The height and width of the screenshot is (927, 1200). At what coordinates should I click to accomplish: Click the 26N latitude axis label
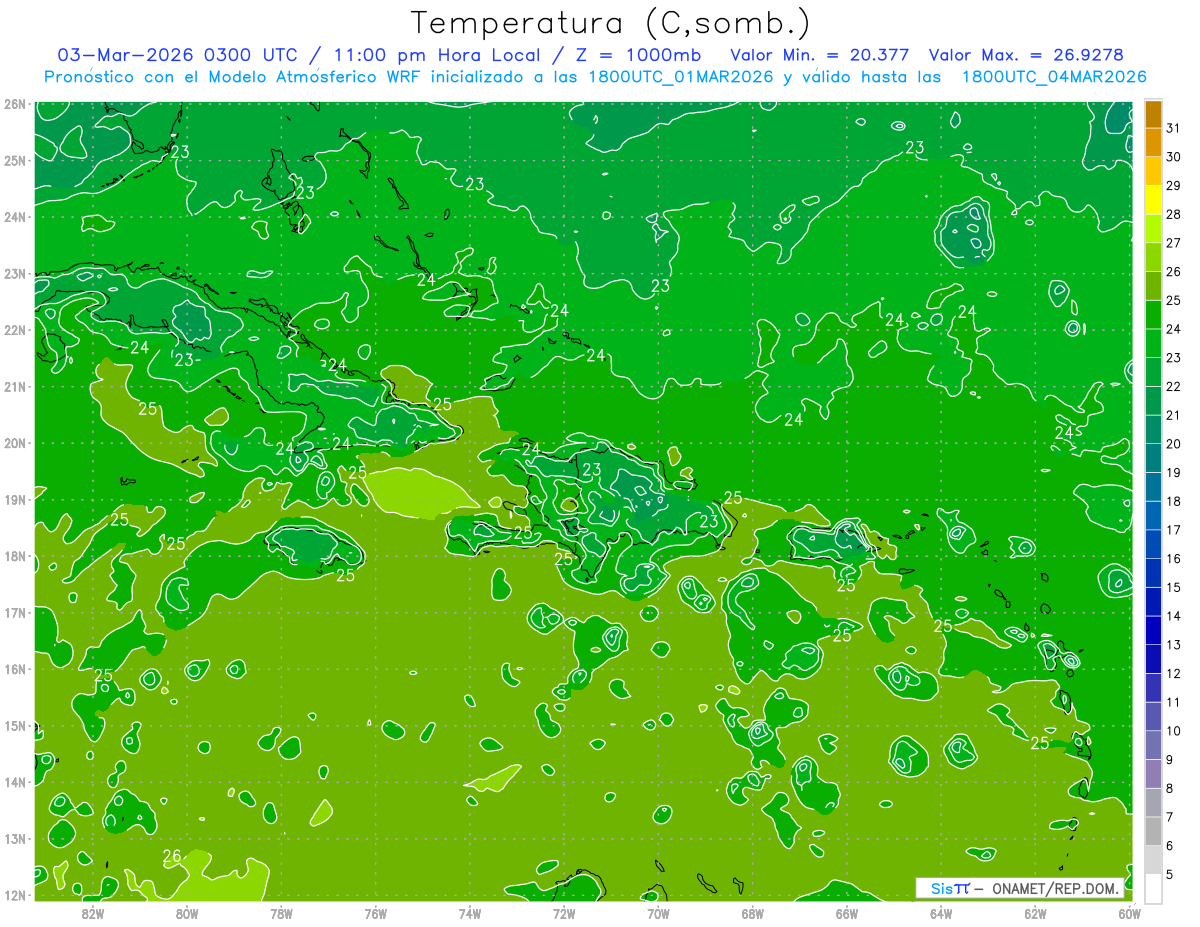coord(14,104)
